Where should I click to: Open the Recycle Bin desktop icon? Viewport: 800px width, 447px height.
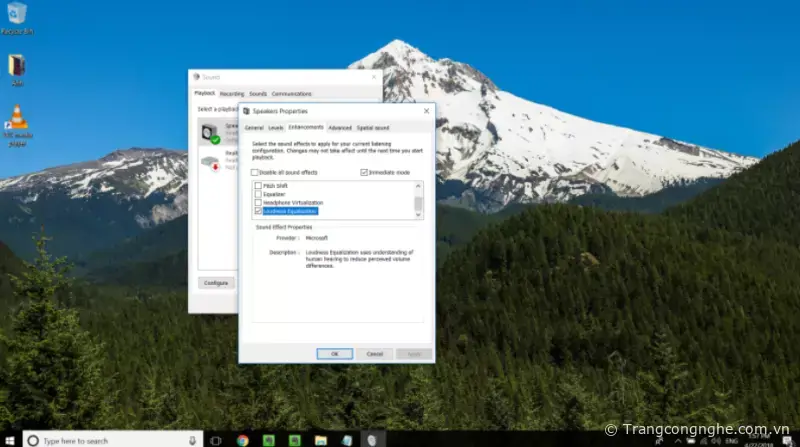tap(16, 14)
